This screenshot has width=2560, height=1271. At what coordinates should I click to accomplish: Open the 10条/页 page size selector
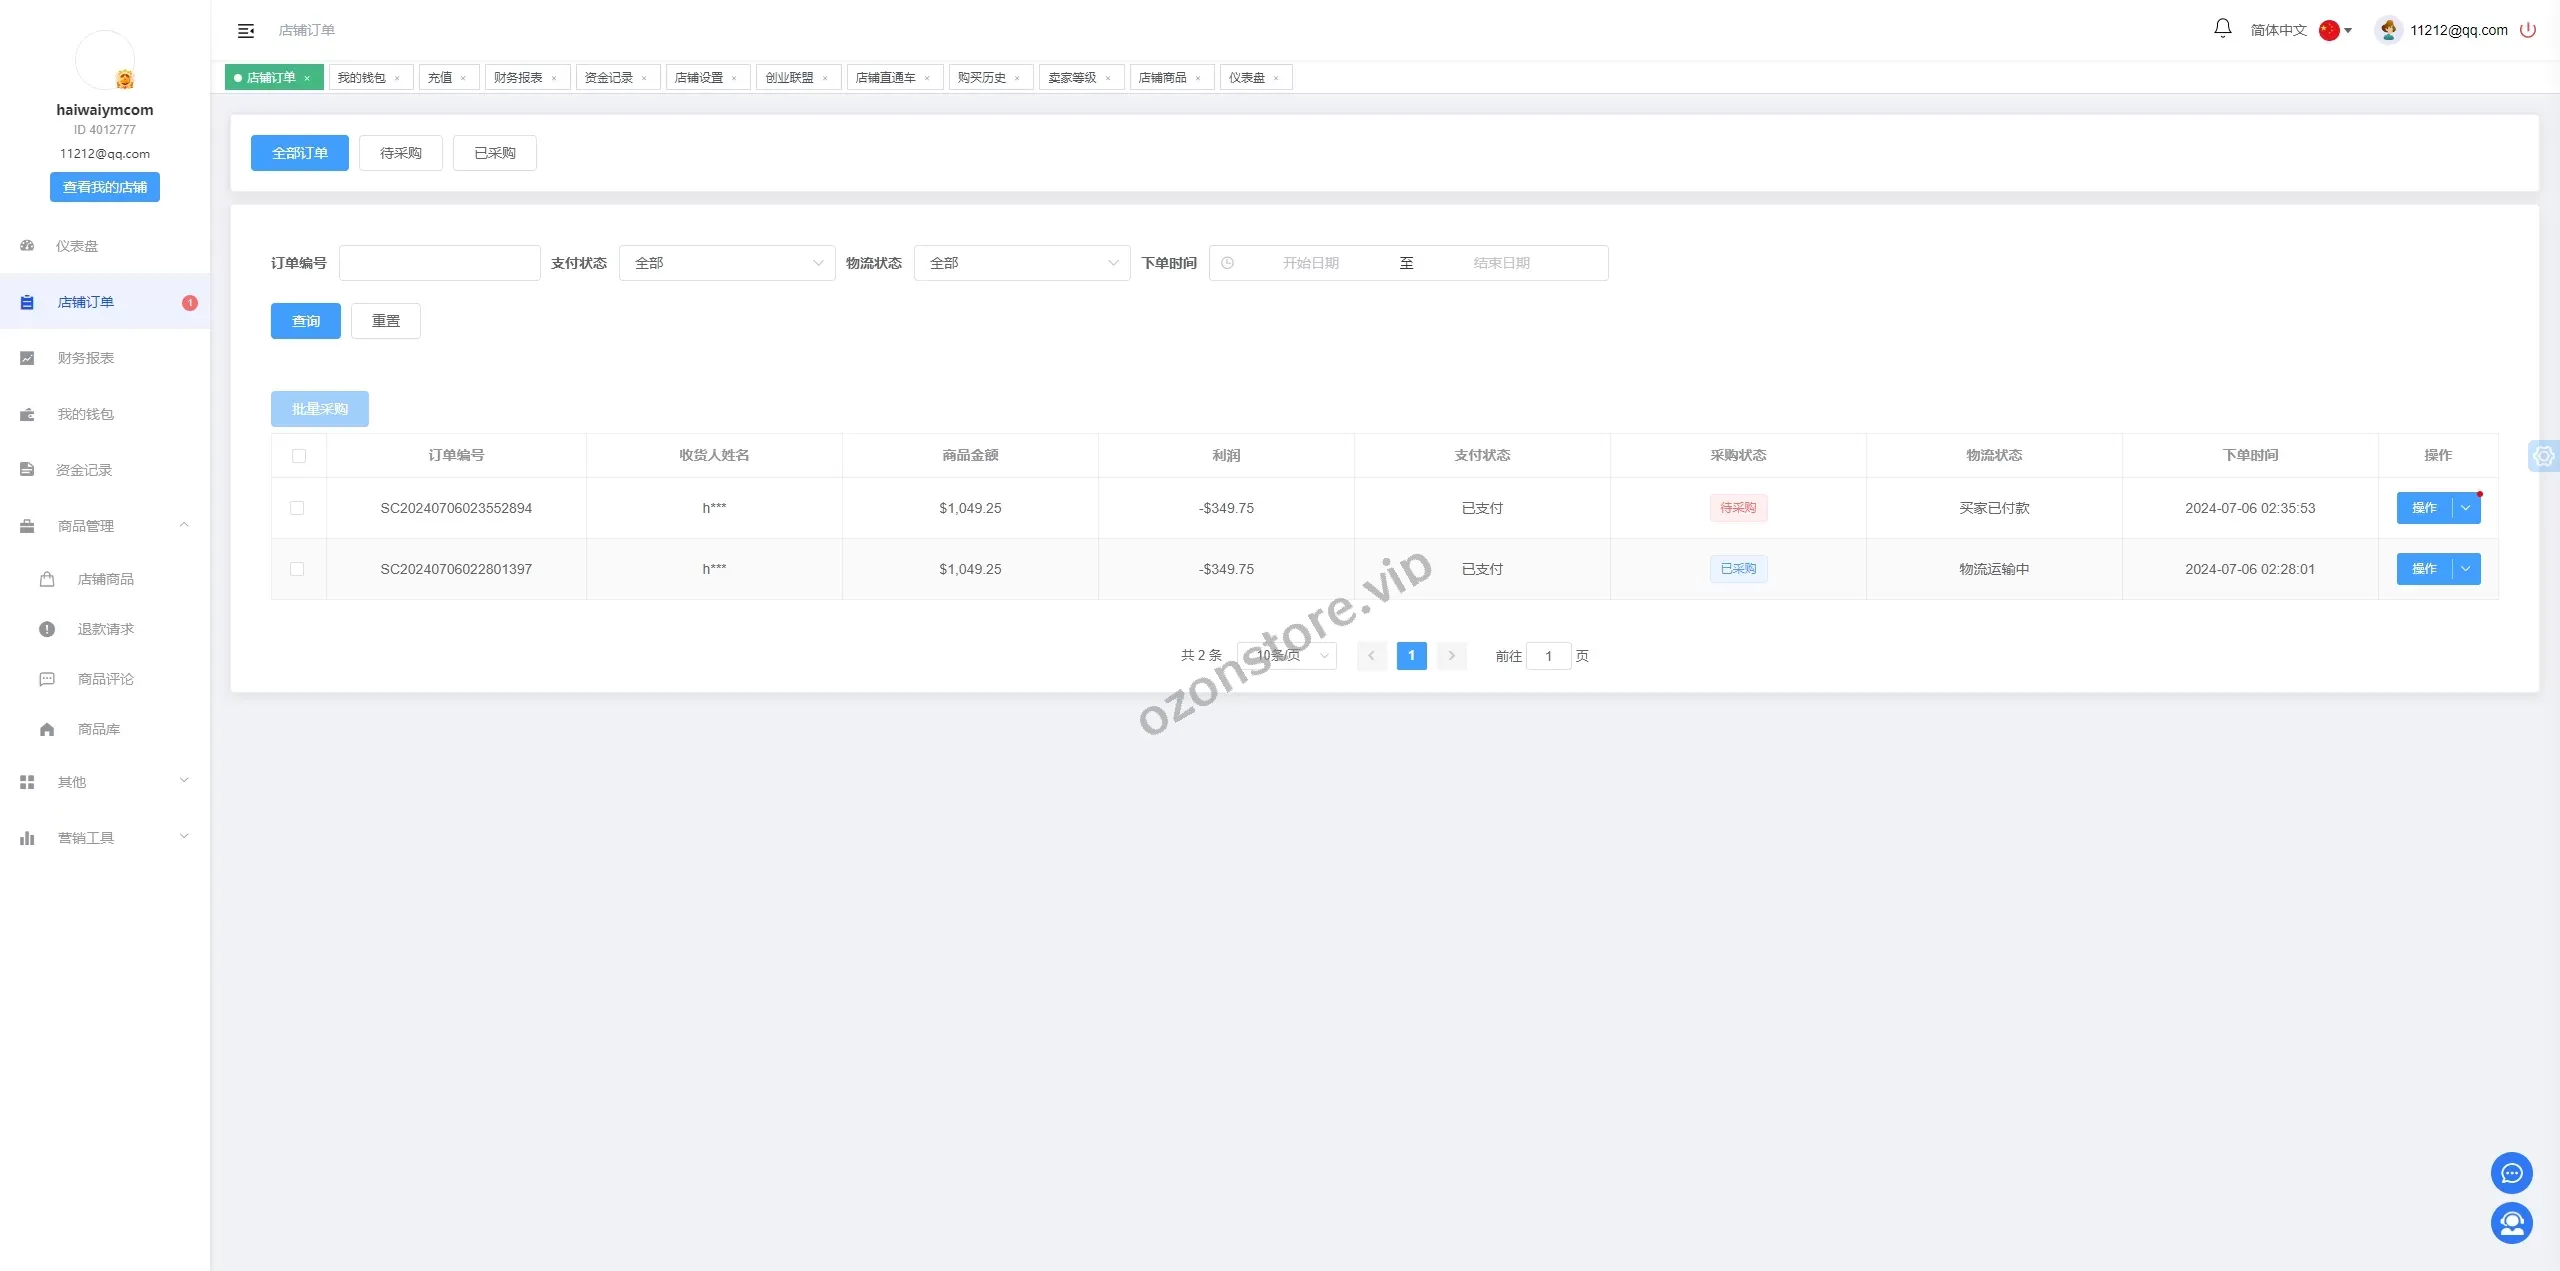click(1287, 656)
